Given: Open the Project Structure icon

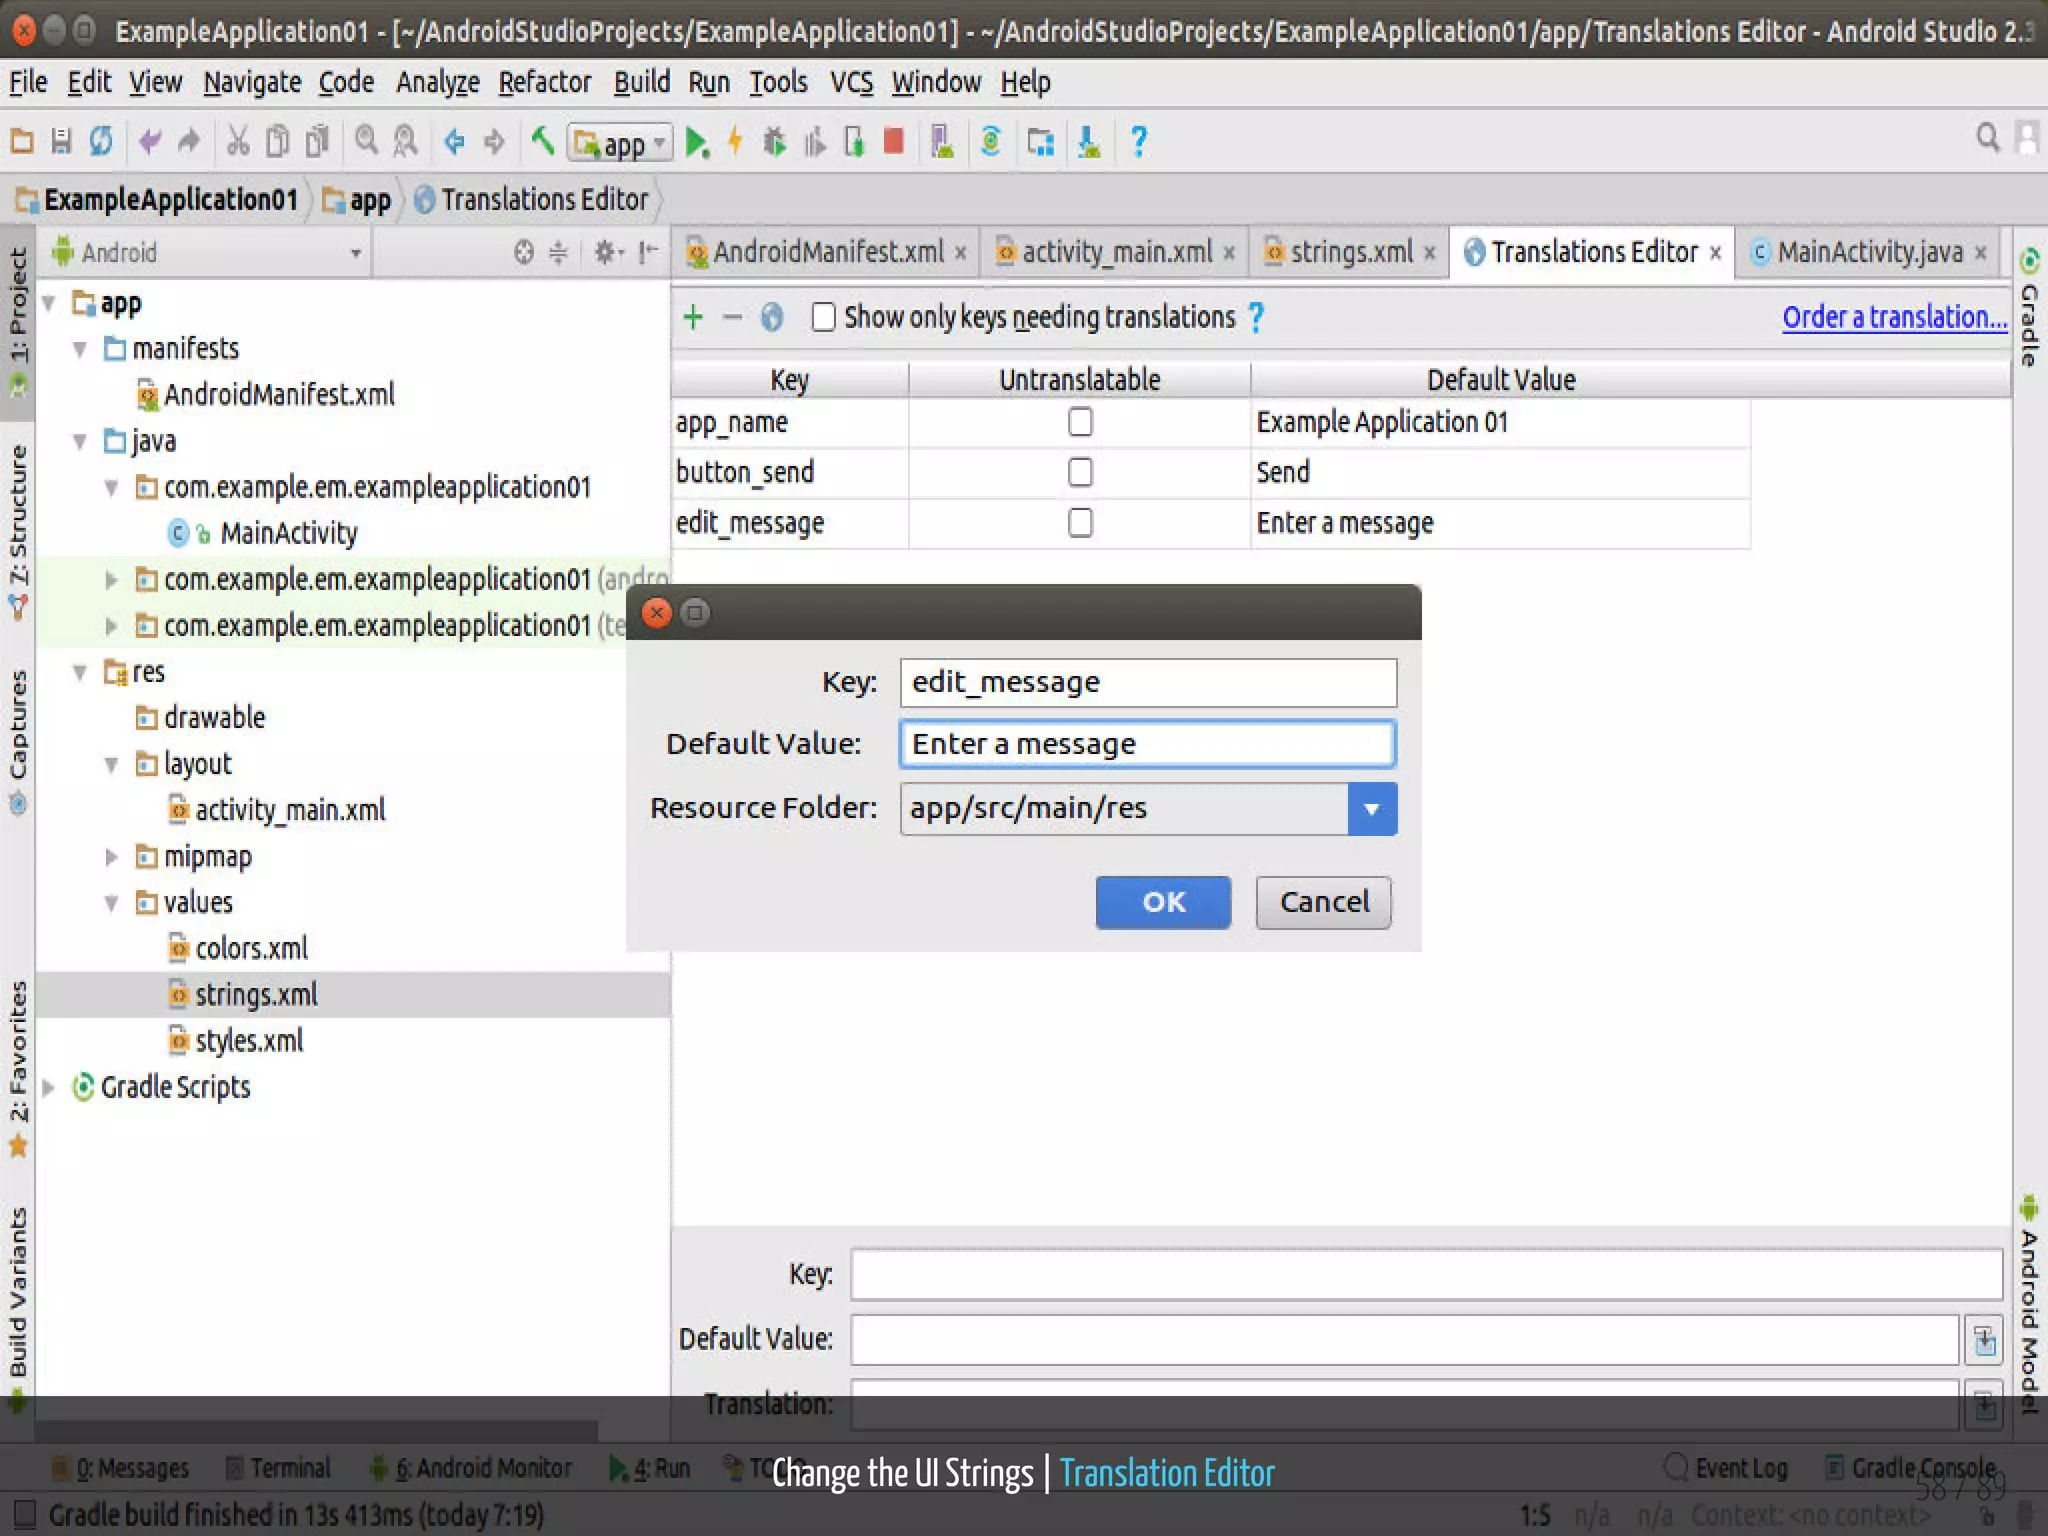Looking at the screenshot, I should (1040, 142).
